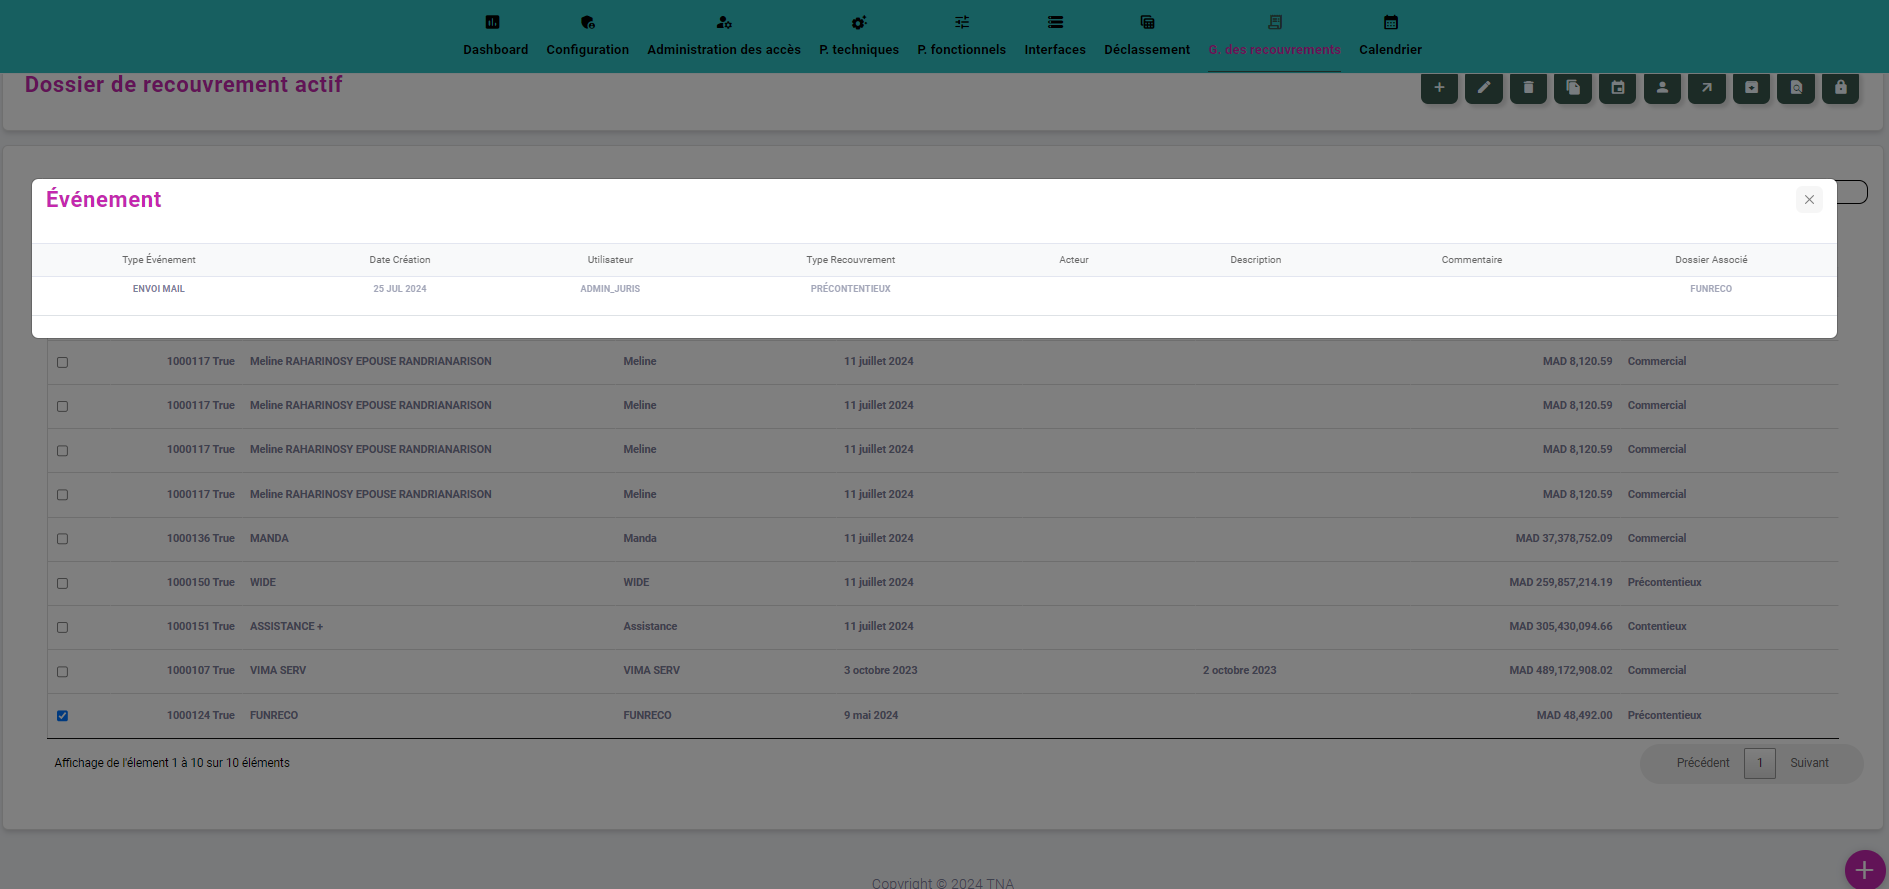Screen dimensions: 1889x889
Task: Tick the VIMA SERV row checkbox
Action: point(63,672)
